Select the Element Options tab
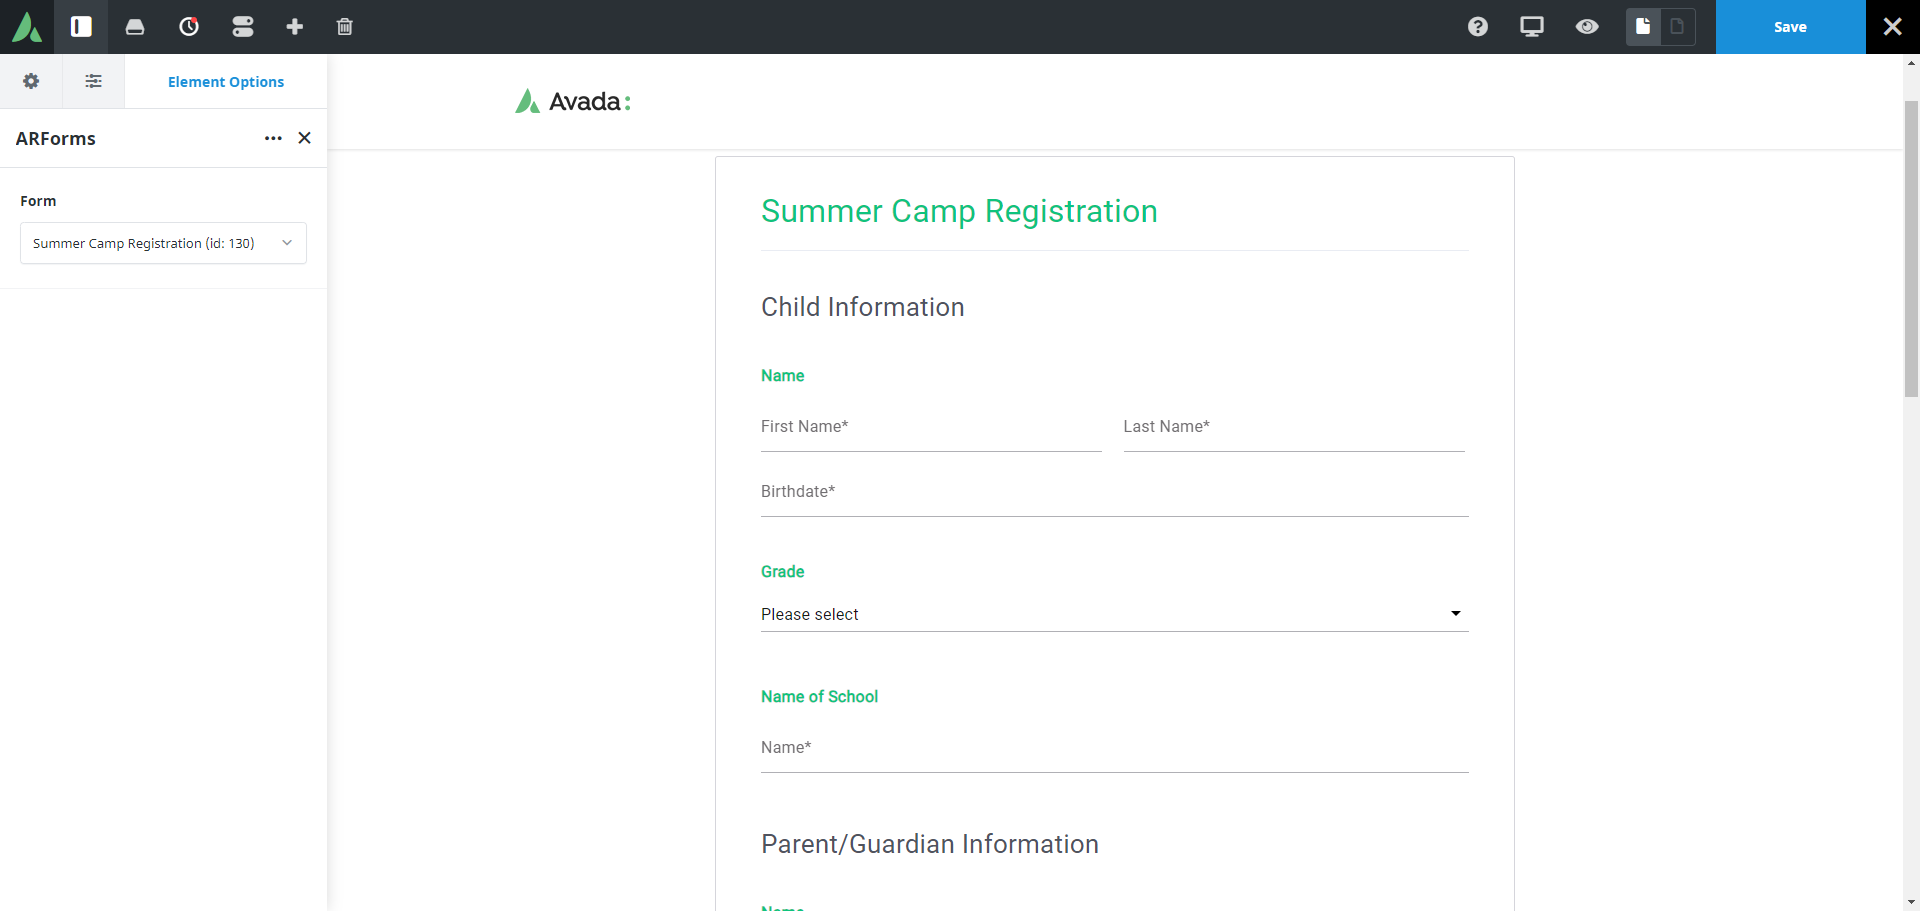 coord(226,82)
